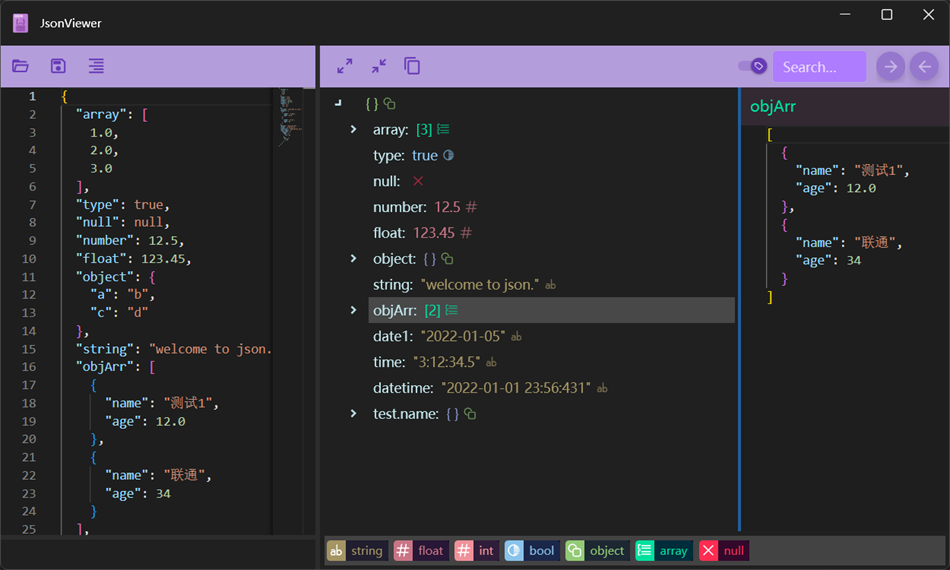The image size is (950, 570).
Task: Select the string tree row
Action: tap(551, 285)
